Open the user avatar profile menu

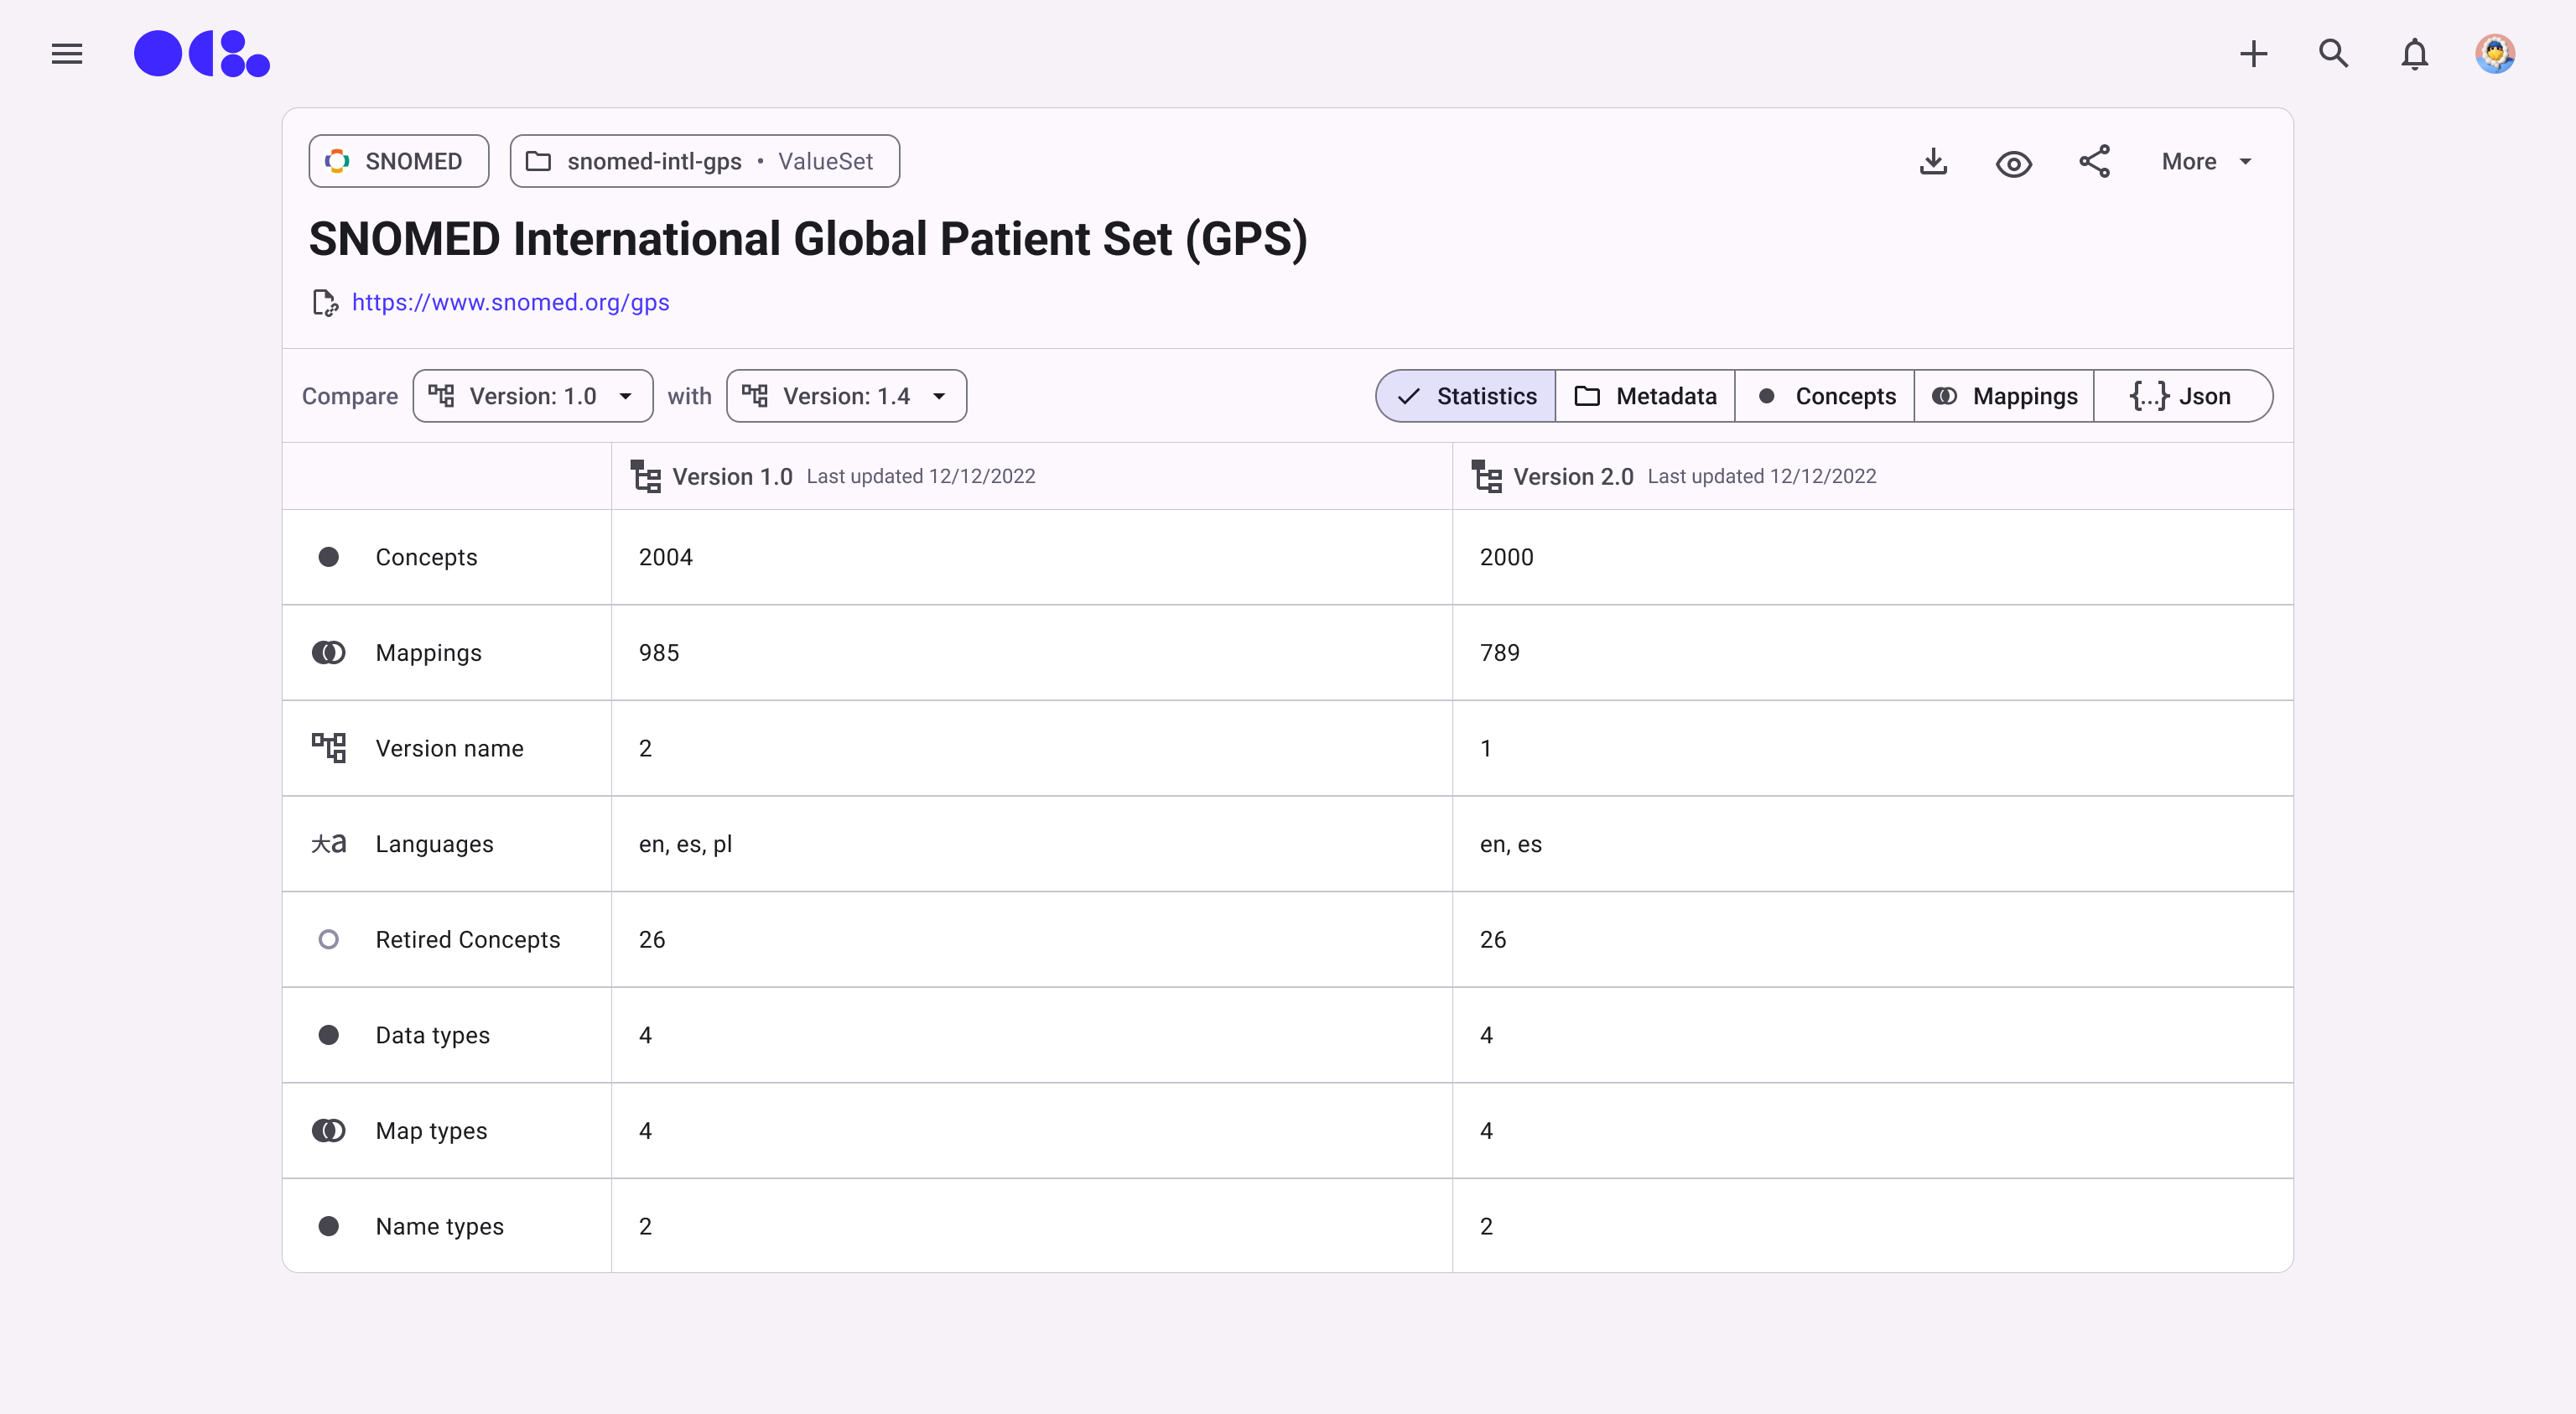2494,54
